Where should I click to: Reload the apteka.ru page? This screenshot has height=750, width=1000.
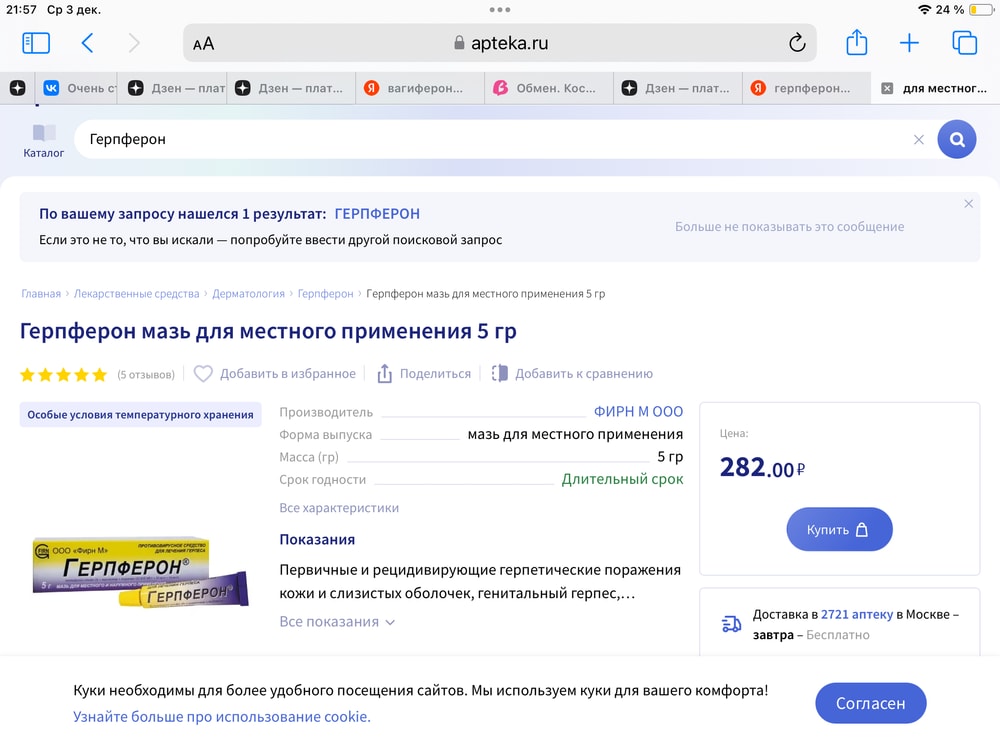797,43
